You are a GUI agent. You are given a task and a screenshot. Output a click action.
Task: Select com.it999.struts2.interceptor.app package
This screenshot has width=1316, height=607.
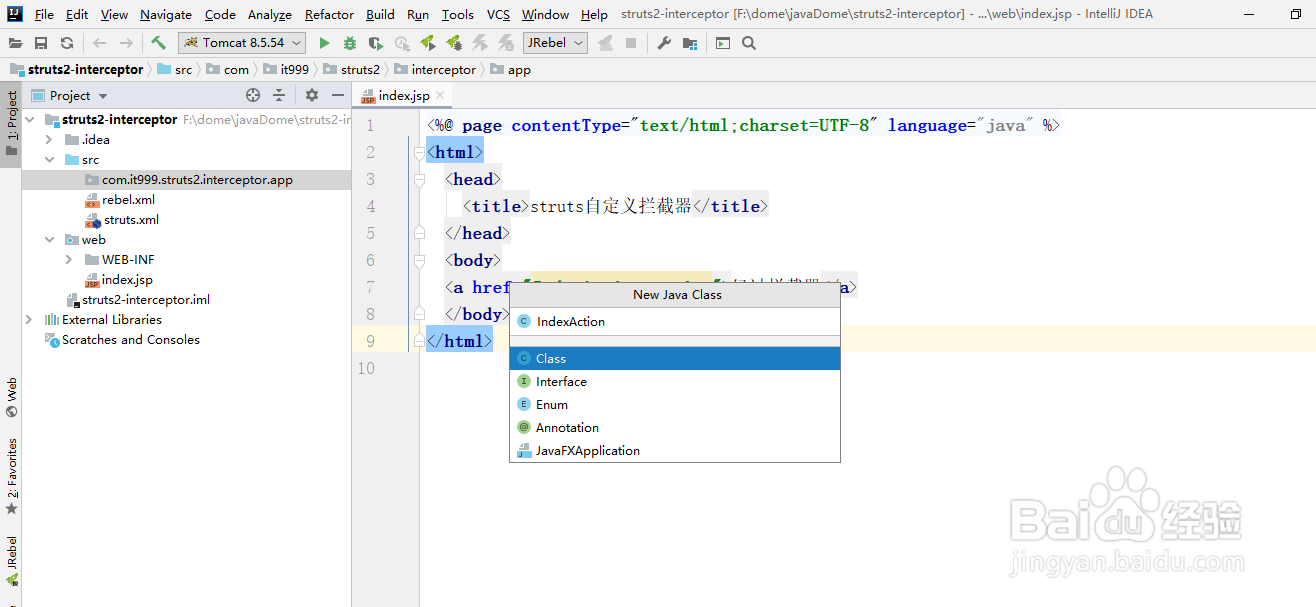coord(186,180)
